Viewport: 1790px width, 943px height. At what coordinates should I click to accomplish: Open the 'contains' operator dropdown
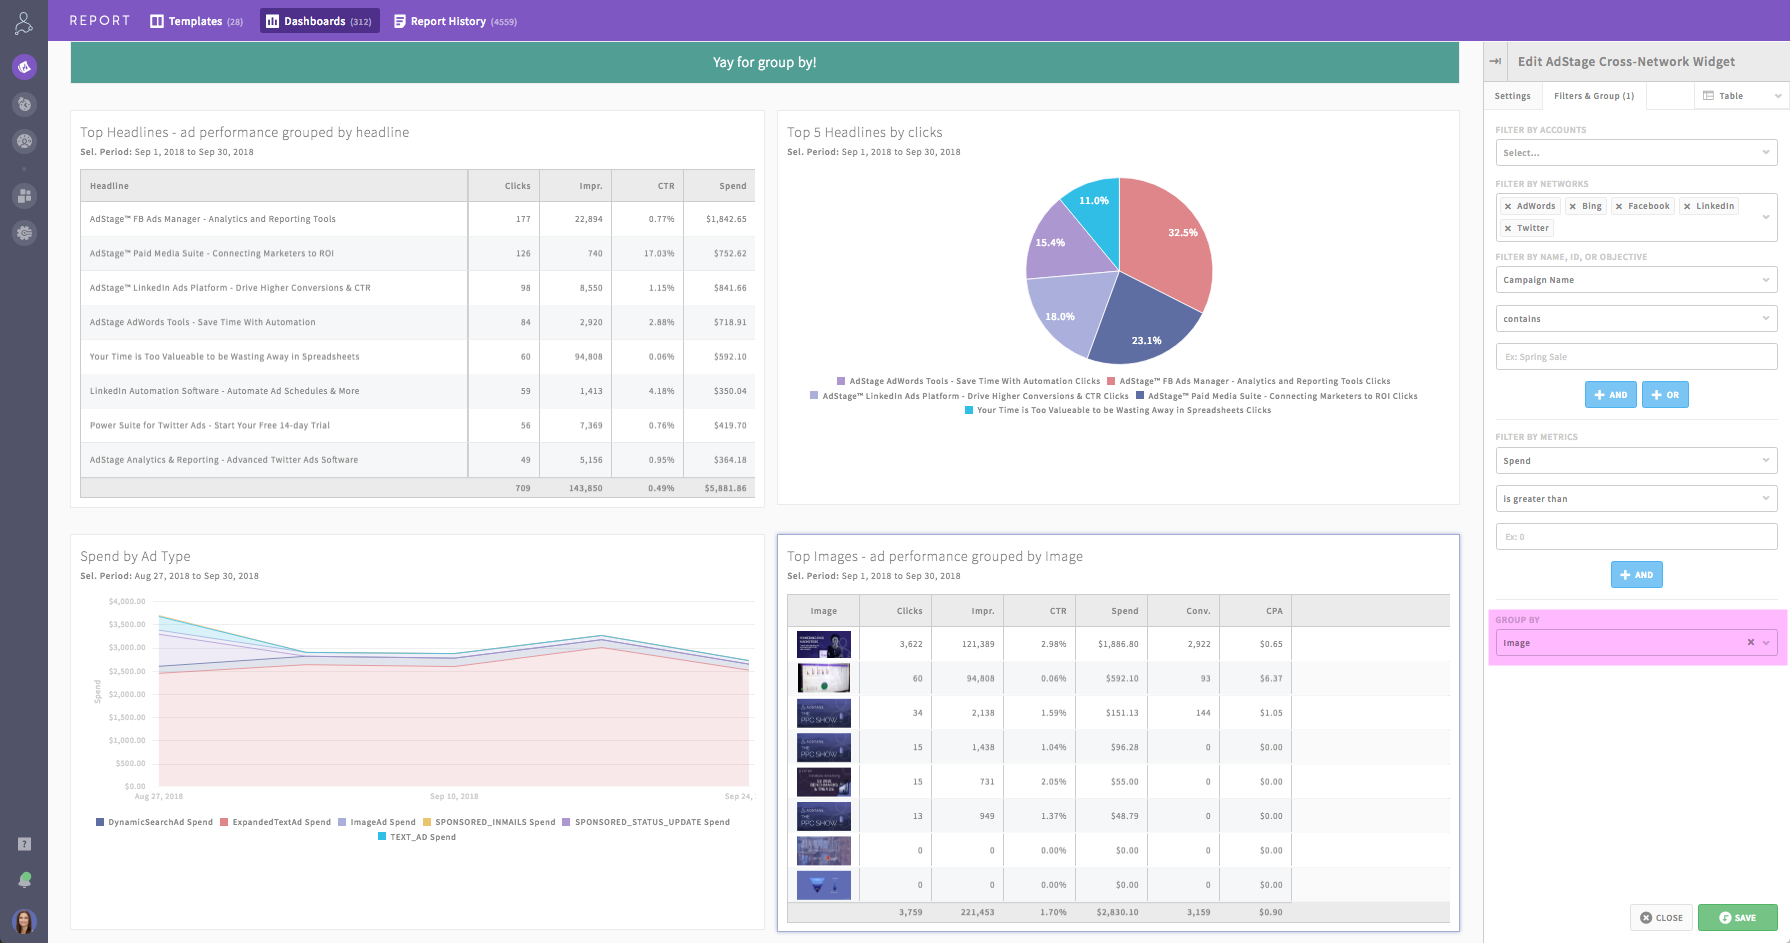tap(1636, 319)
